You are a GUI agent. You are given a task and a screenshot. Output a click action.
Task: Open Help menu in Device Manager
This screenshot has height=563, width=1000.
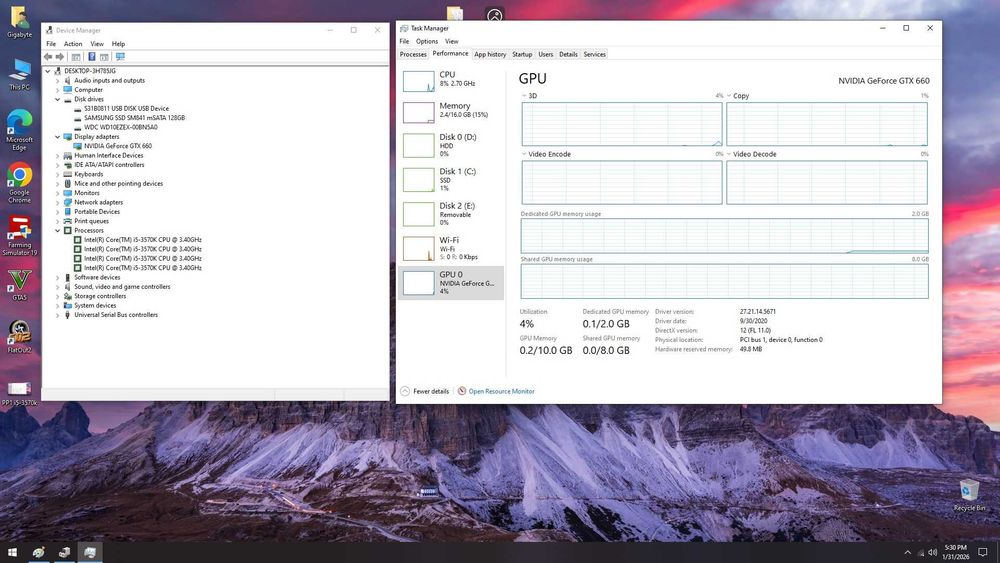118,44
